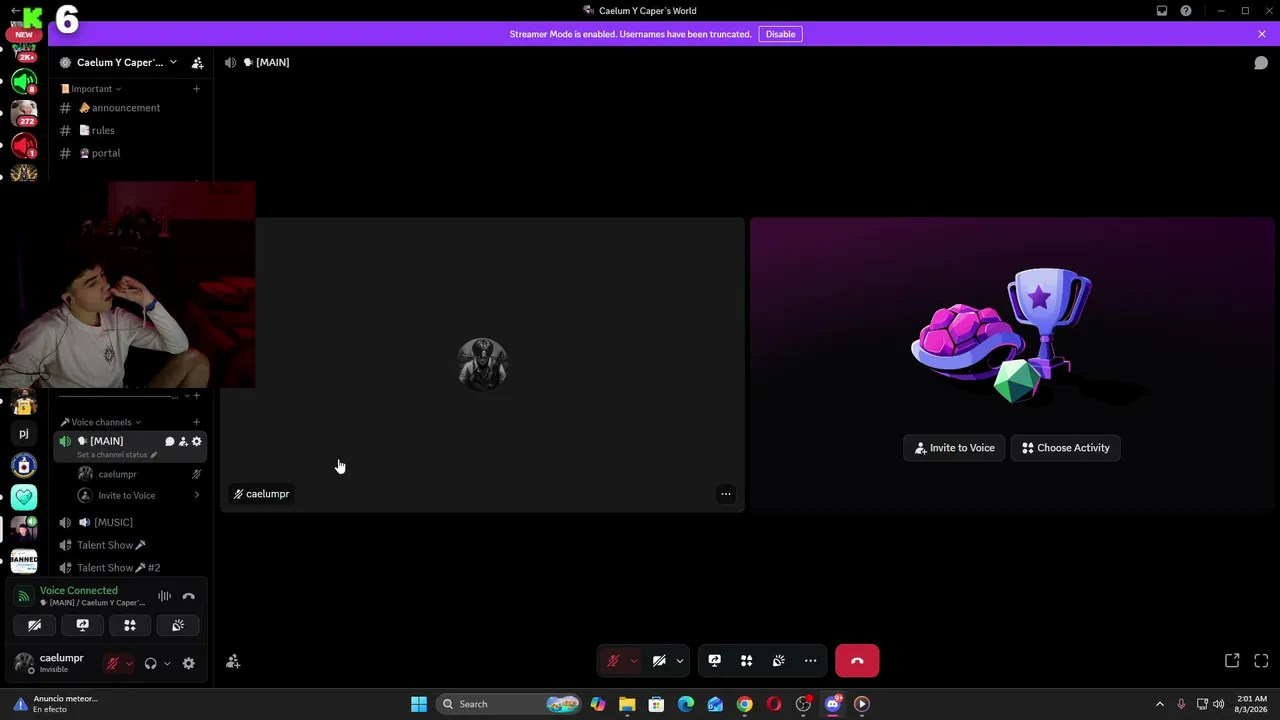The width and height of the screenshot is (1280, 720).
Task: Pop out the call window
Action: [x=1232, y=661]
